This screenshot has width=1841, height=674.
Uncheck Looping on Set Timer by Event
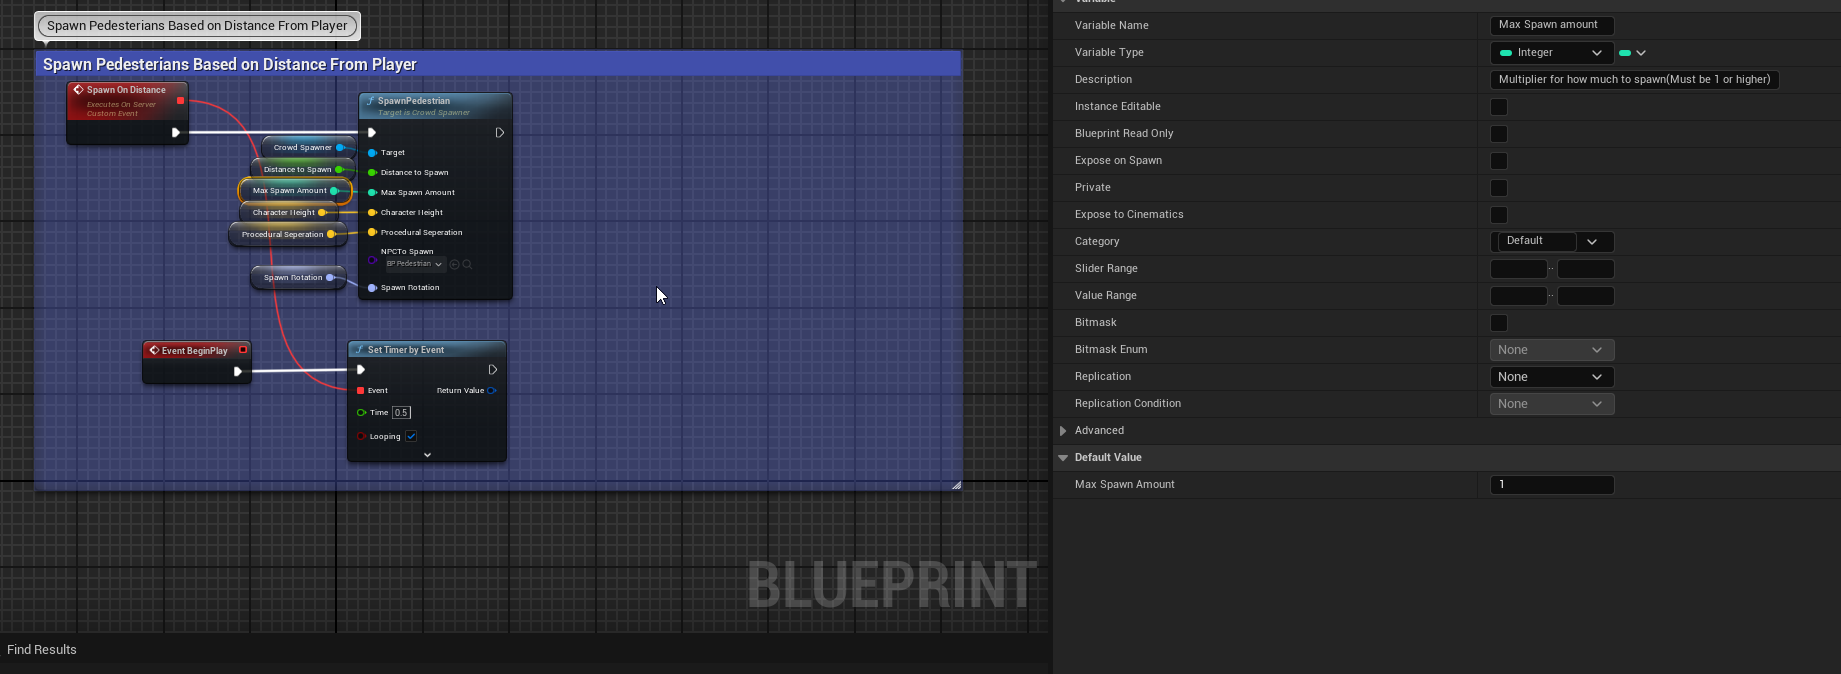click(411, 437)
